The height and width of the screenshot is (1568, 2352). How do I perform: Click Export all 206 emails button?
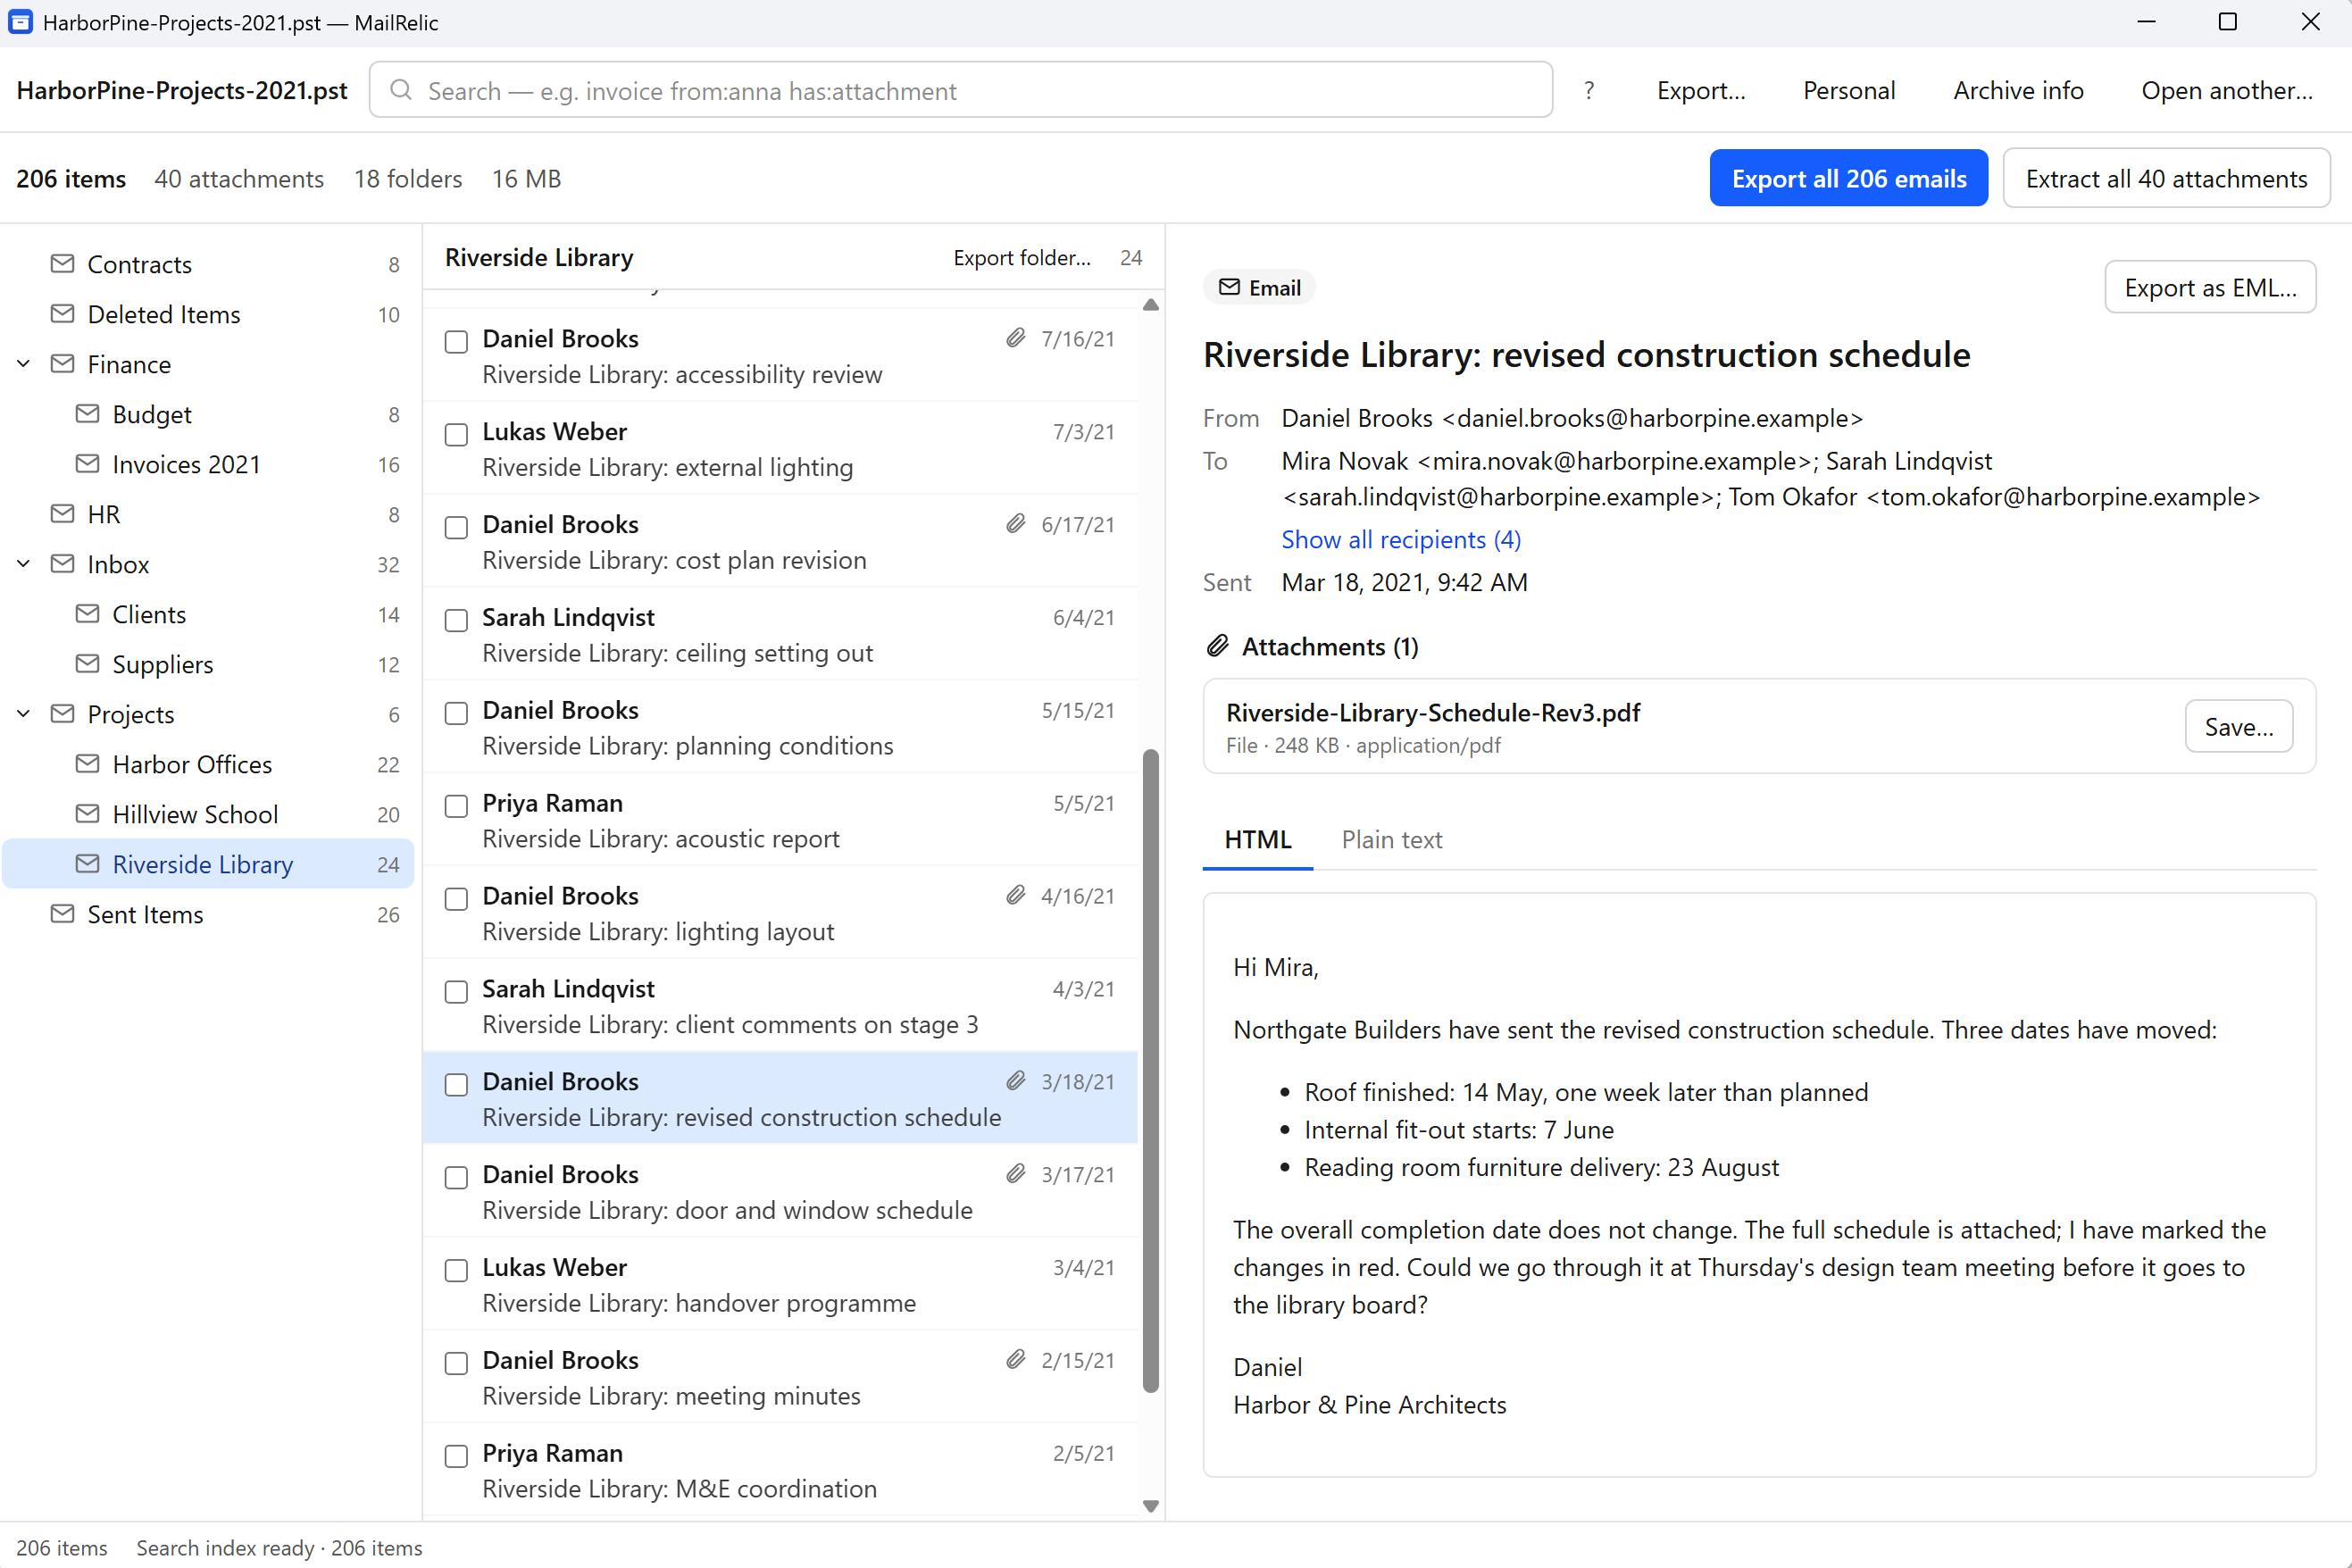pos(1849,179)
